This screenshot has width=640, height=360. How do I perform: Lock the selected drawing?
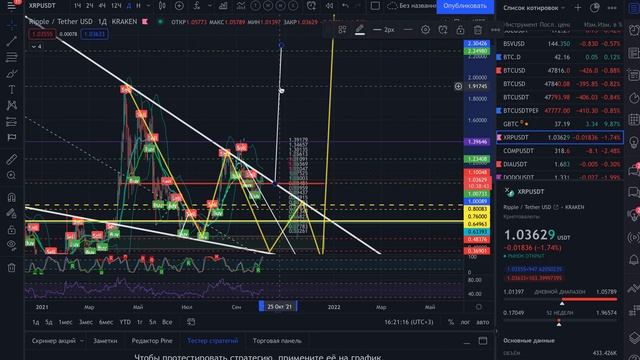(x=460, y=30)
